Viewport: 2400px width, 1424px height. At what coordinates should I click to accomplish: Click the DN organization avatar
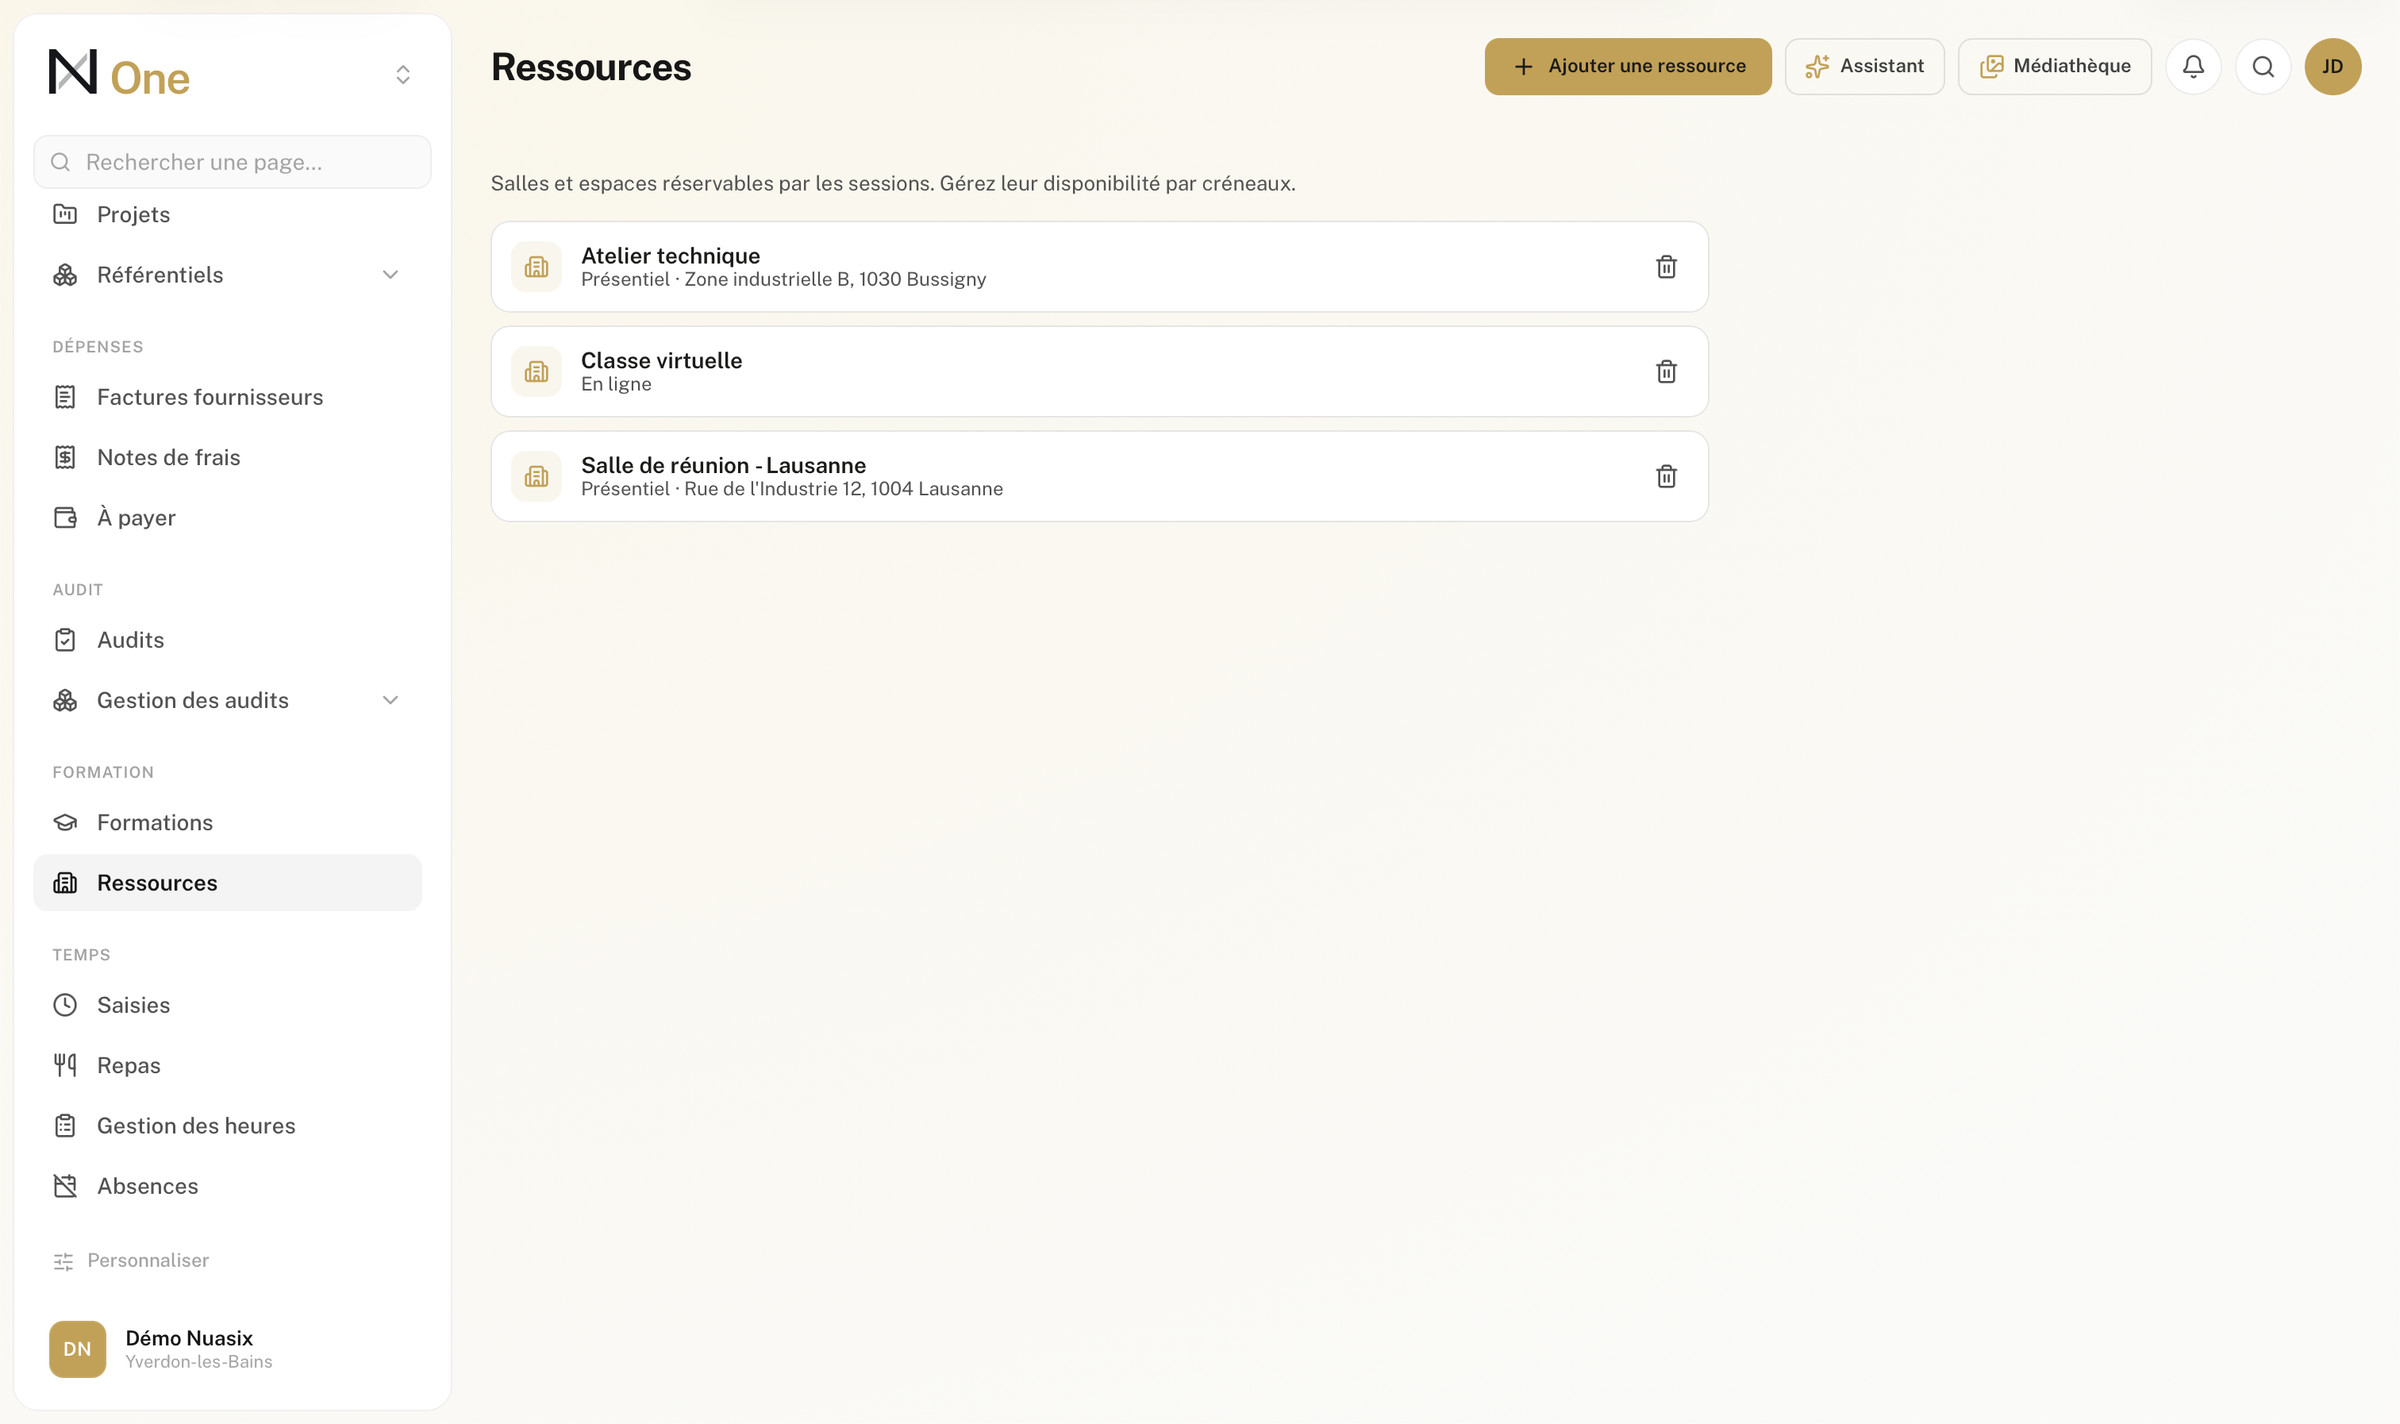[x=77, y=1349]
